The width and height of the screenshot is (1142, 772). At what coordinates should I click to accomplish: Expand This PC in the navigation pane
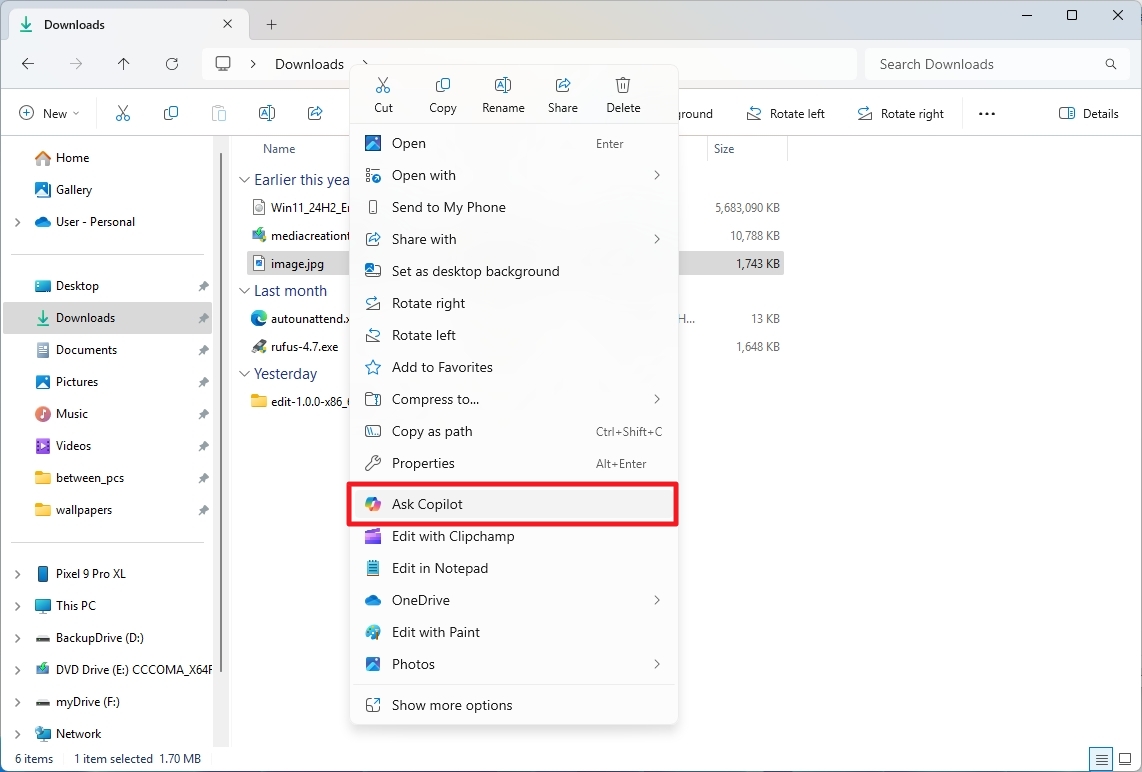coord(17,605)
